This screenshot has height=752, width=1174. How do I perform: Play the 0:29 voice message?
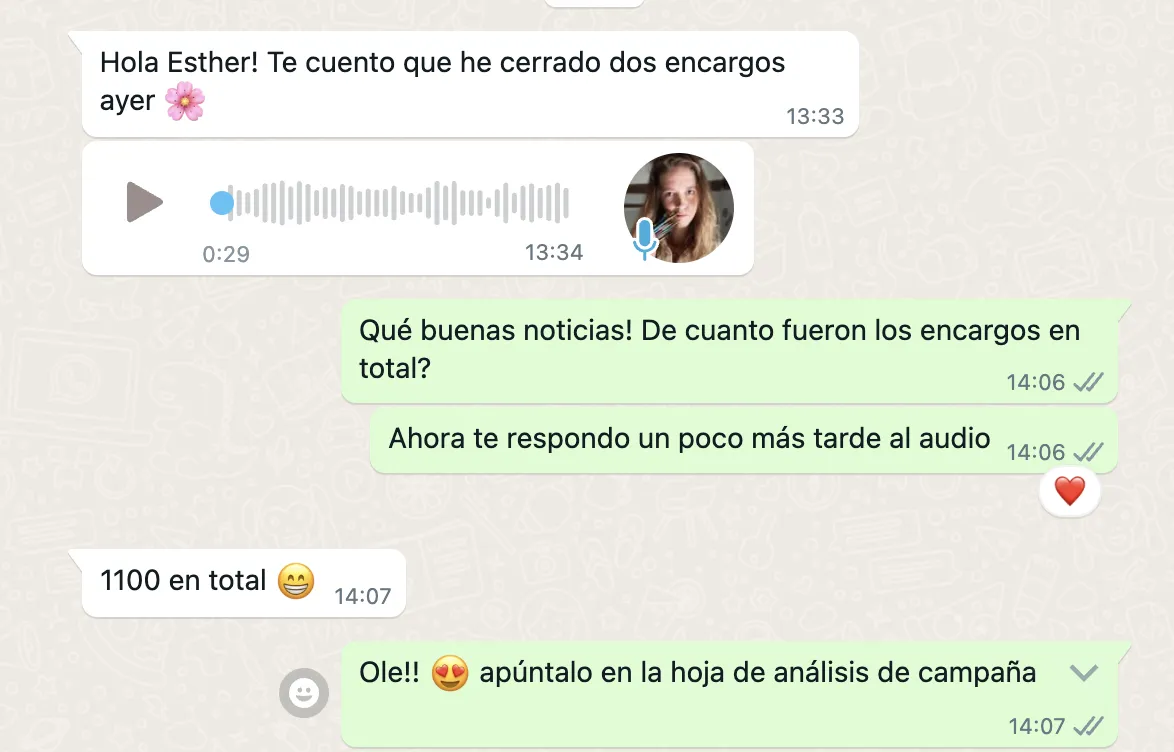coord(145,202)
